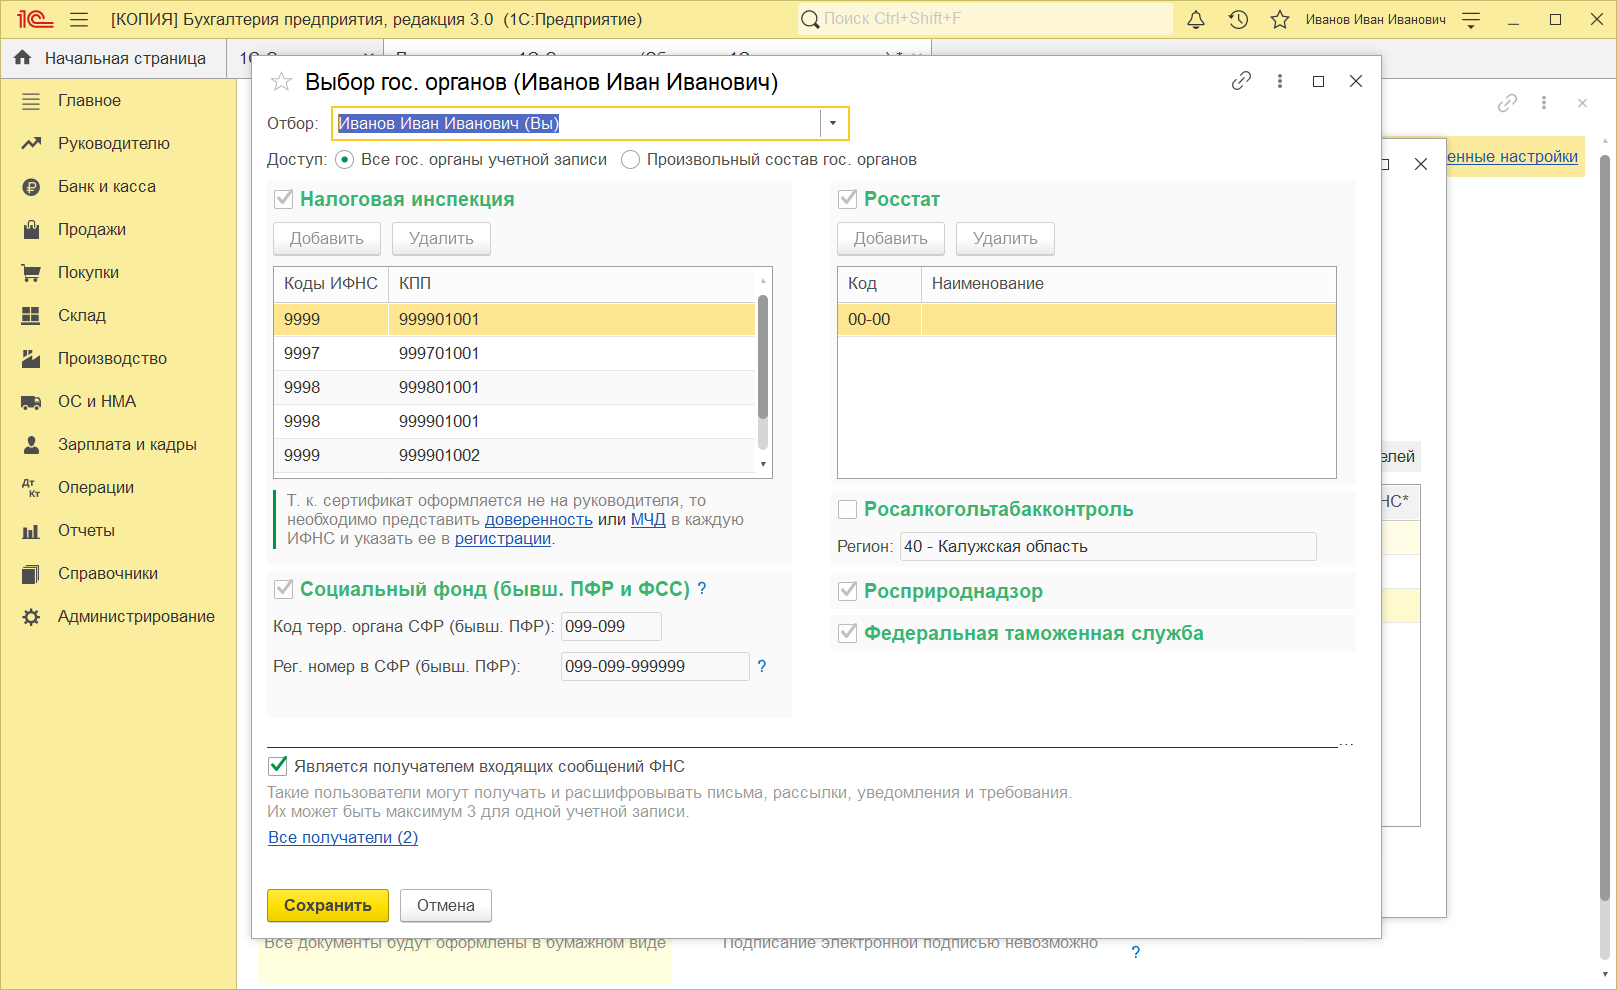This screenshot has width=1617, height=990.
Task: Switch to Начальная страница tab
Action: [x=113, y=58]
